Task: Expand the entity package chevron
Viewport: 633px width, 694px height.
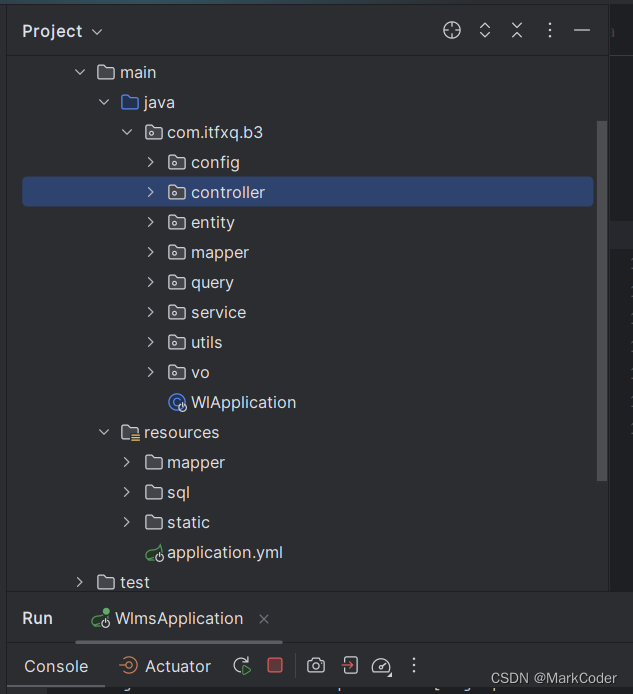Action: [x=151, y=222]
